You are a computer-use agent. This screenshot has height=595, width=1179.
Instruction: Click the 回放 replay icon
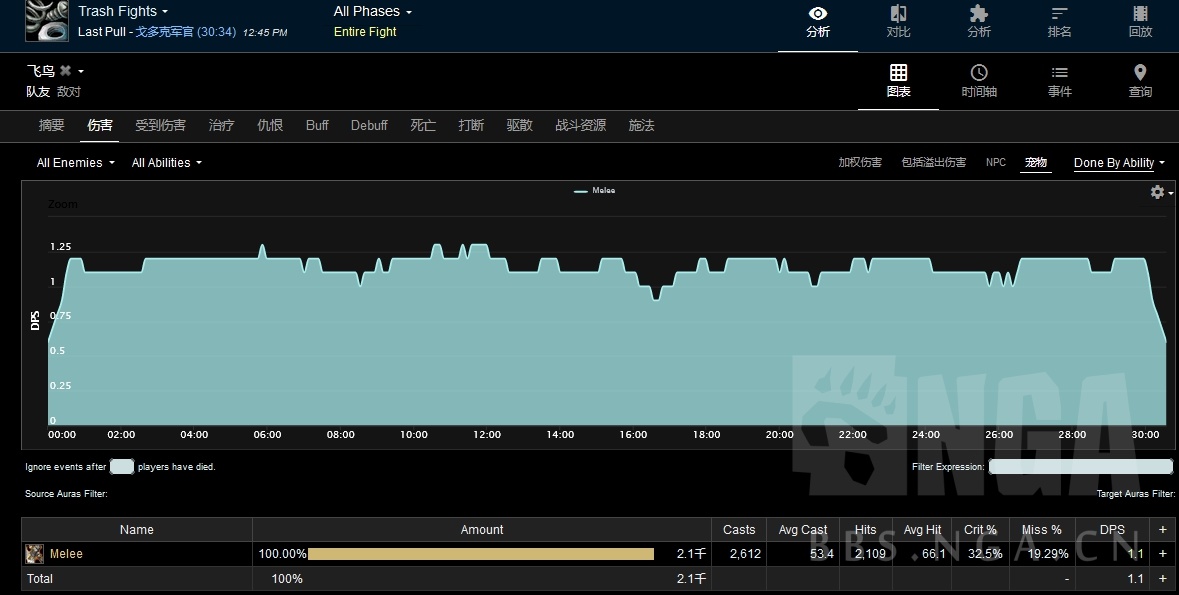pos(1140,14)
